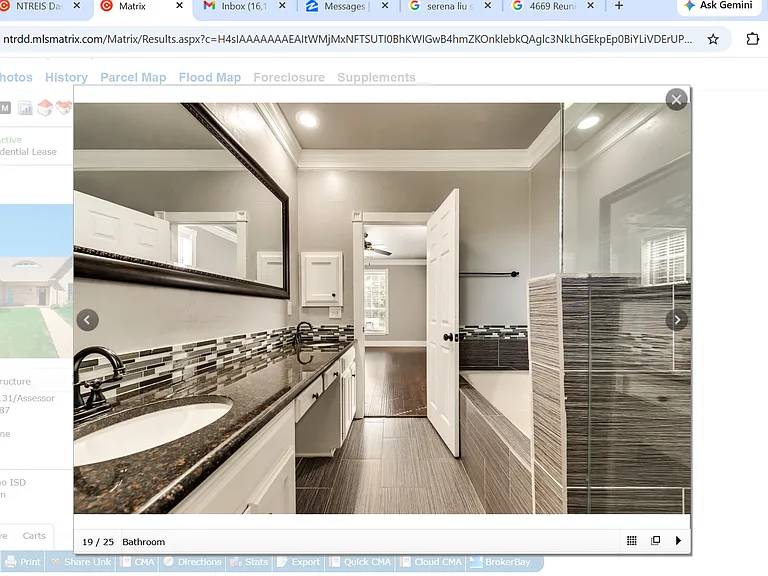
Task: Click the Share Link button
Action: click(80, 562)
